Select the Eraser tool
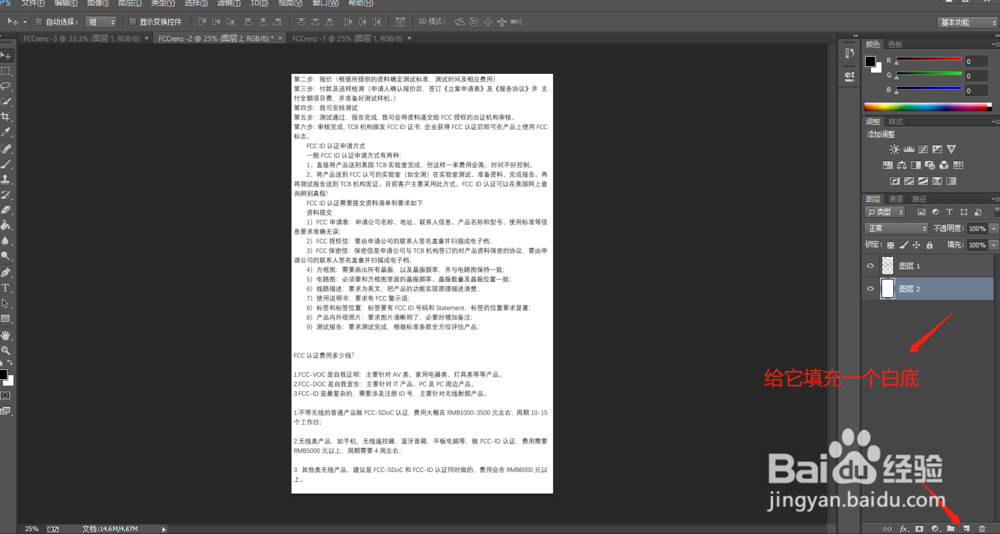The image size is (1000, 534). [6, 210]
